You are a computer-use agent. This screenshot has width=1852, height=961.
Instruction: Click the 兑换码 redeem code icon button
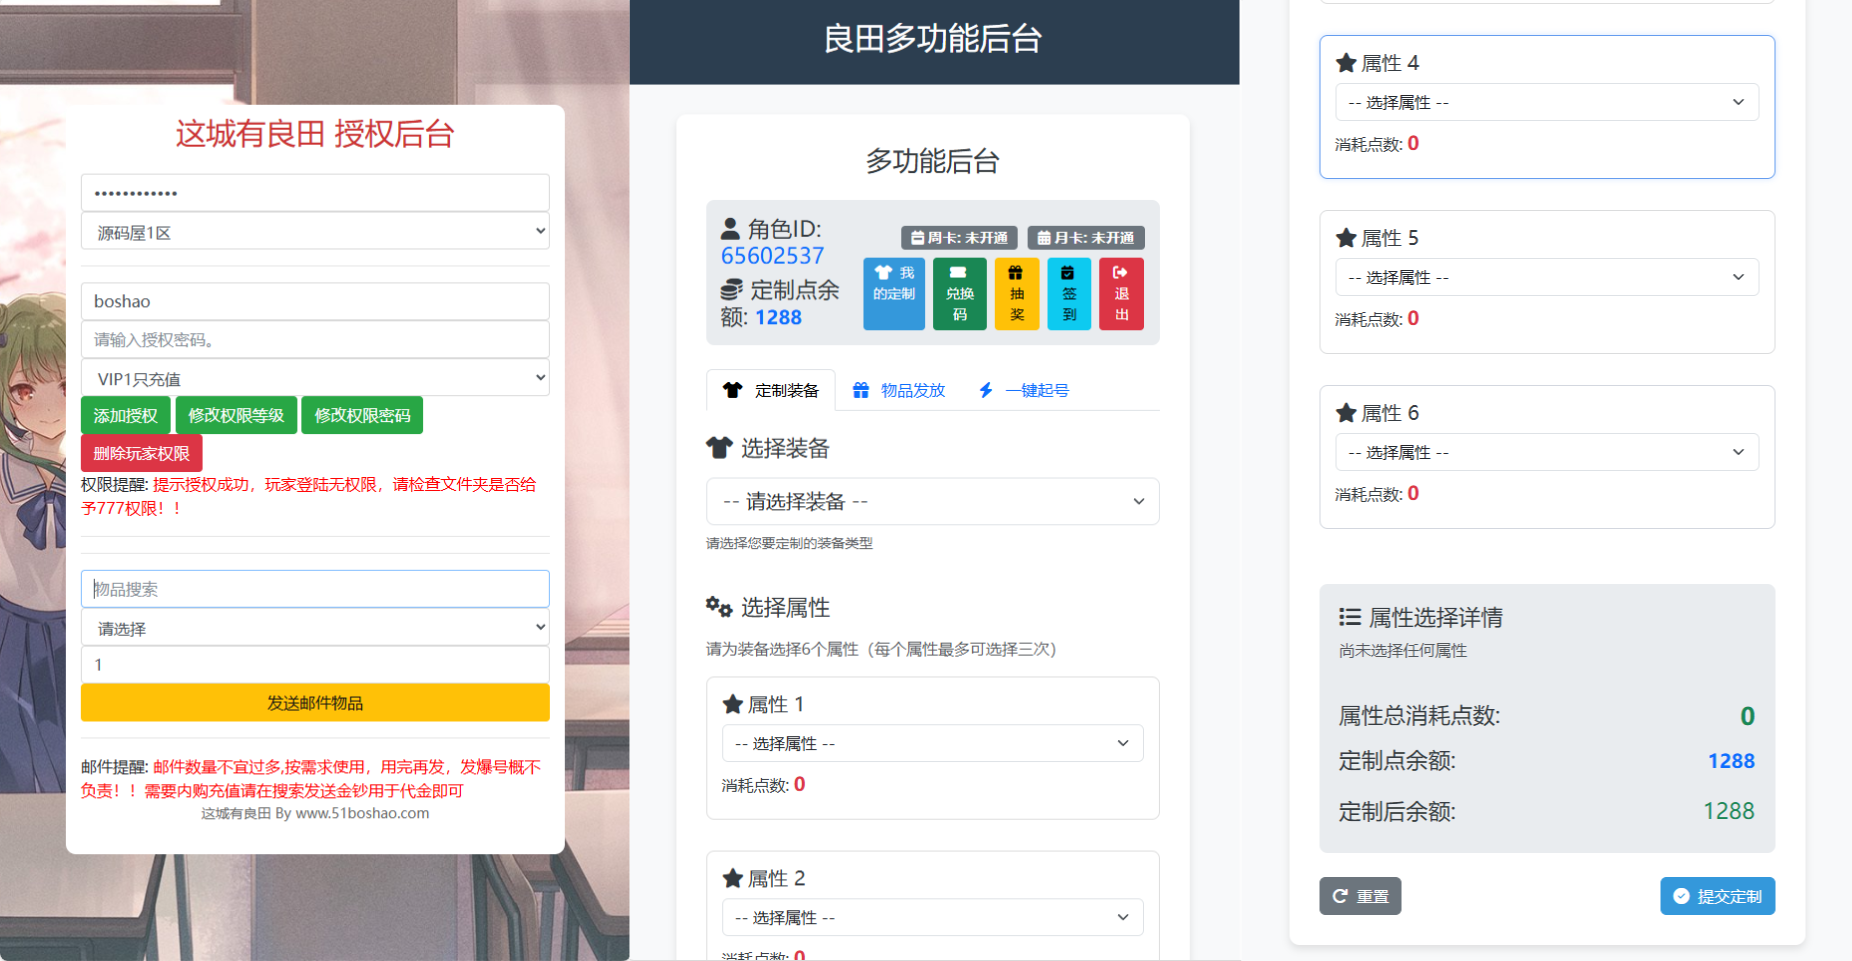pos(960,294)
